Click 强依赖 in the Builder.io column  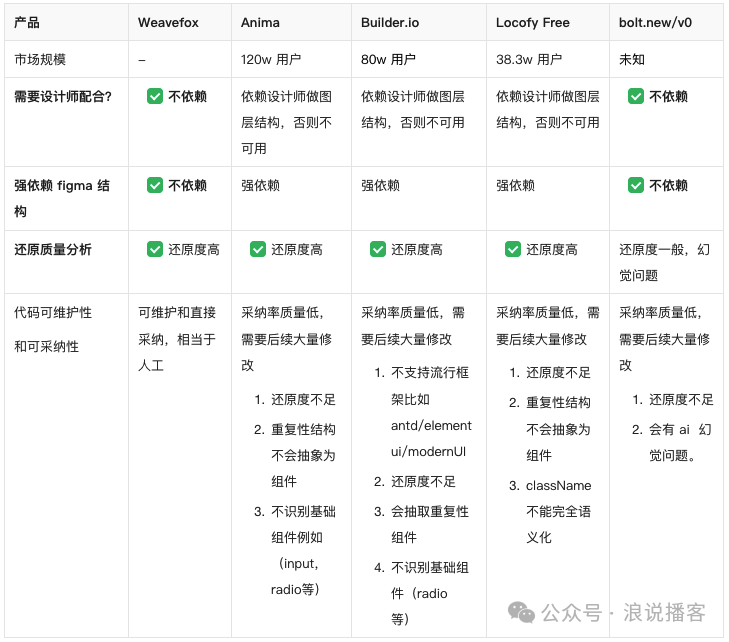click(x=380, y=185)
